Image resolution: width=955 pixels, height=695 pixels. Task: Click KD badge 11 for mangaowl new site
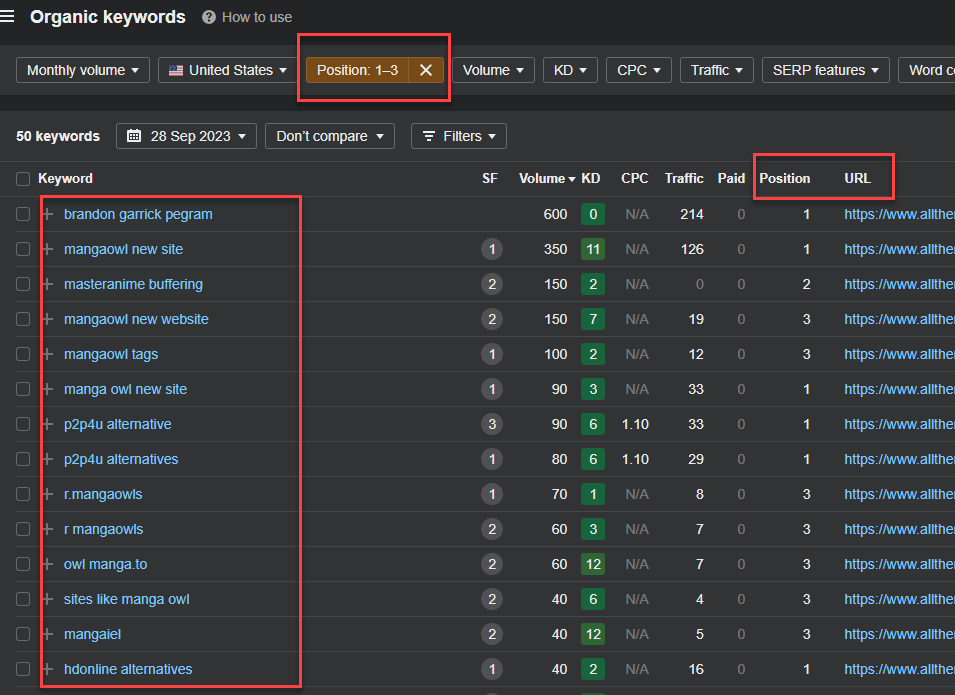593,249
